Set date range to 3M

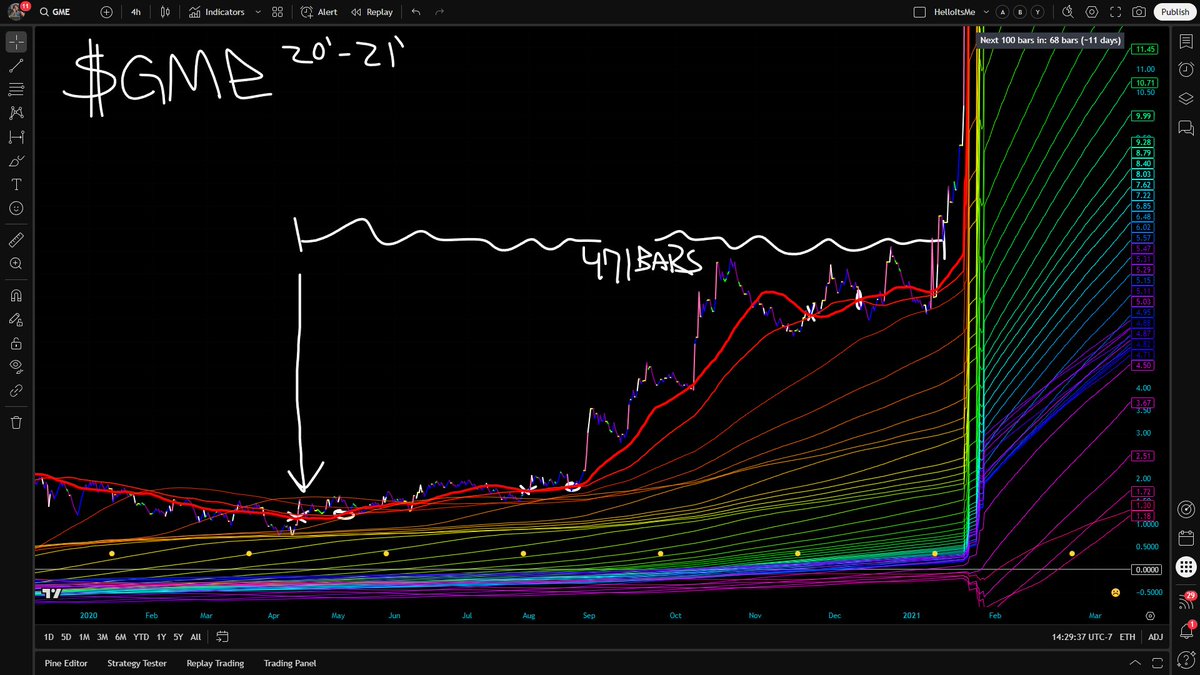102,637
